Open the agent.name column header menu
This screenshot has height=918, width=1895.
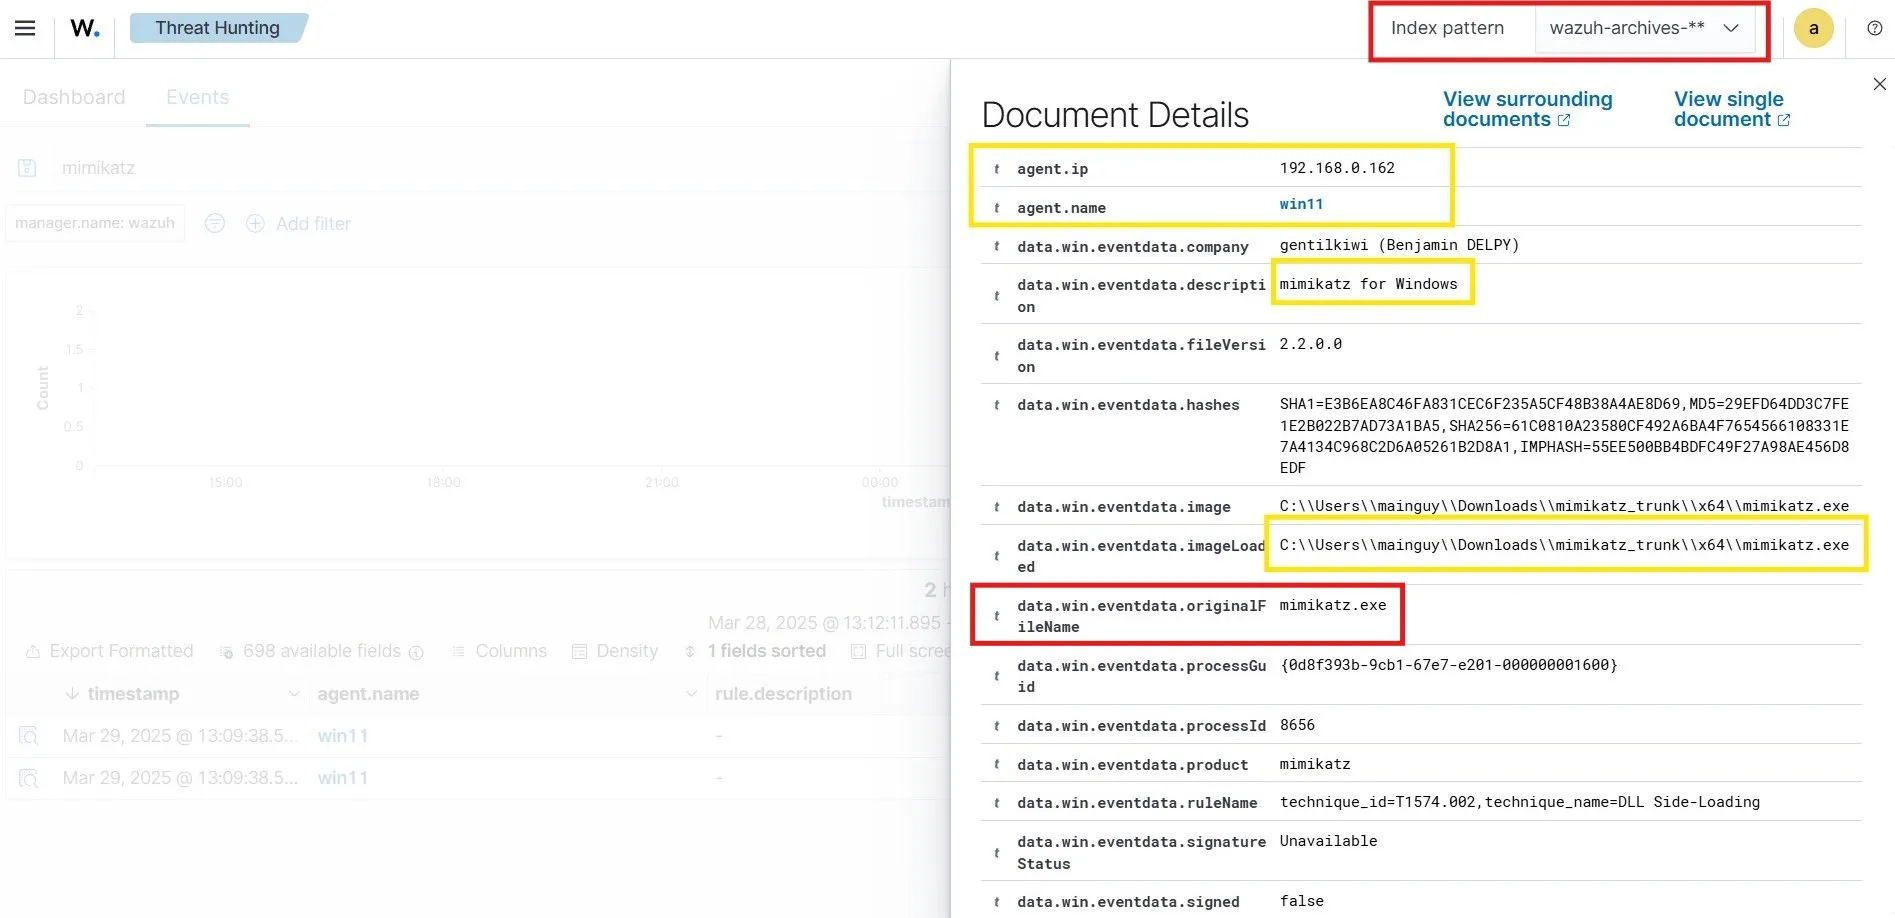690,694
